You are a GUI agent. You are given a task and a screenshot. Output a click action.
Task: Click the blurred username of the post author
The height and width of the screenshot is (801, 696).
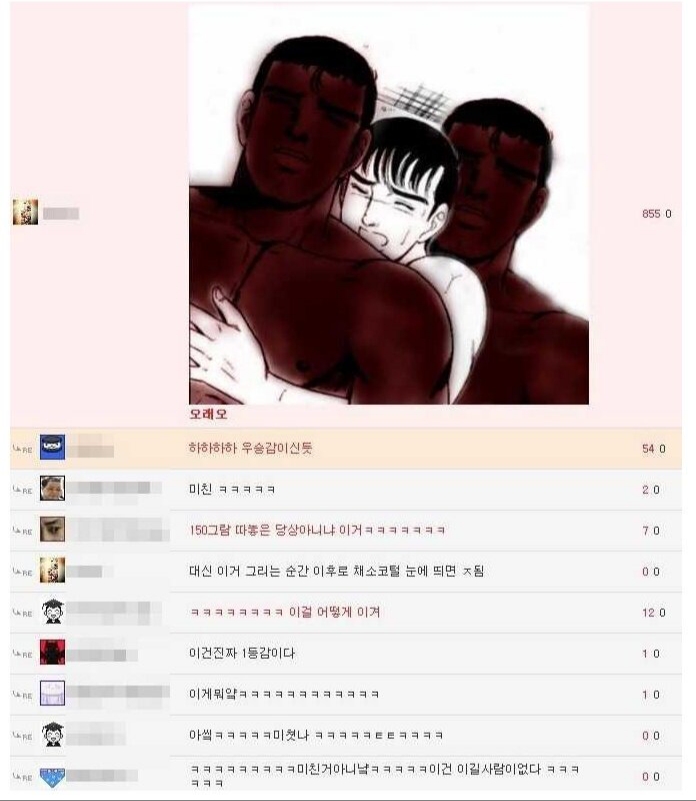61,214
